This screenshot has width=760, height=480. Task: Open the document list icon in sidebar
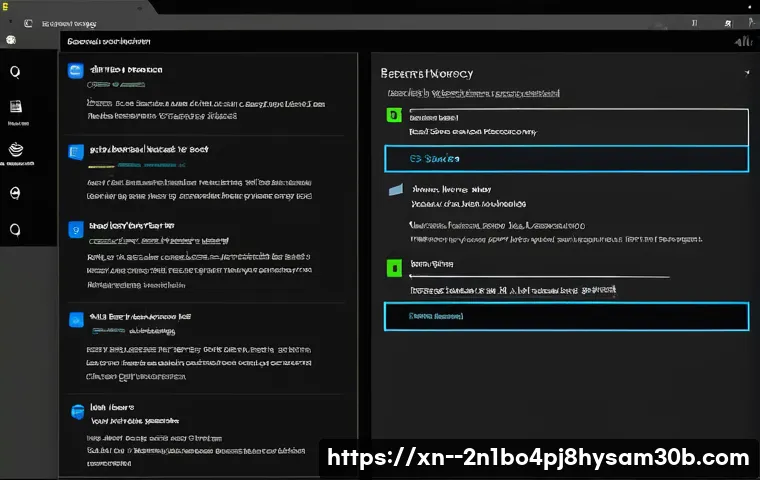pyautogui.click(x=15, y=107)
